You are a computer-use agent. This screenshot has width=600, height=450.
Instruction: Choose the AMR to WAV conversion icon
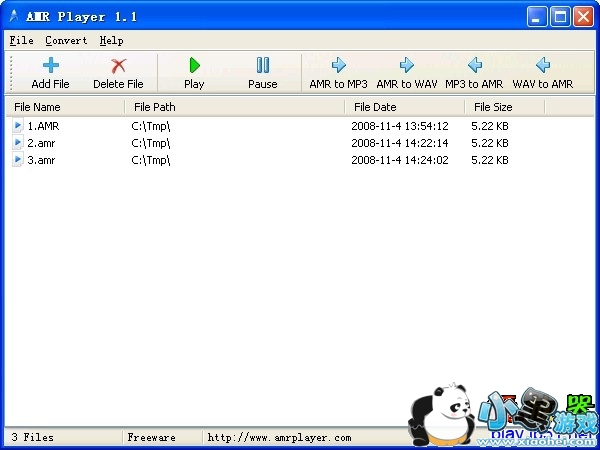pos(407,66)
